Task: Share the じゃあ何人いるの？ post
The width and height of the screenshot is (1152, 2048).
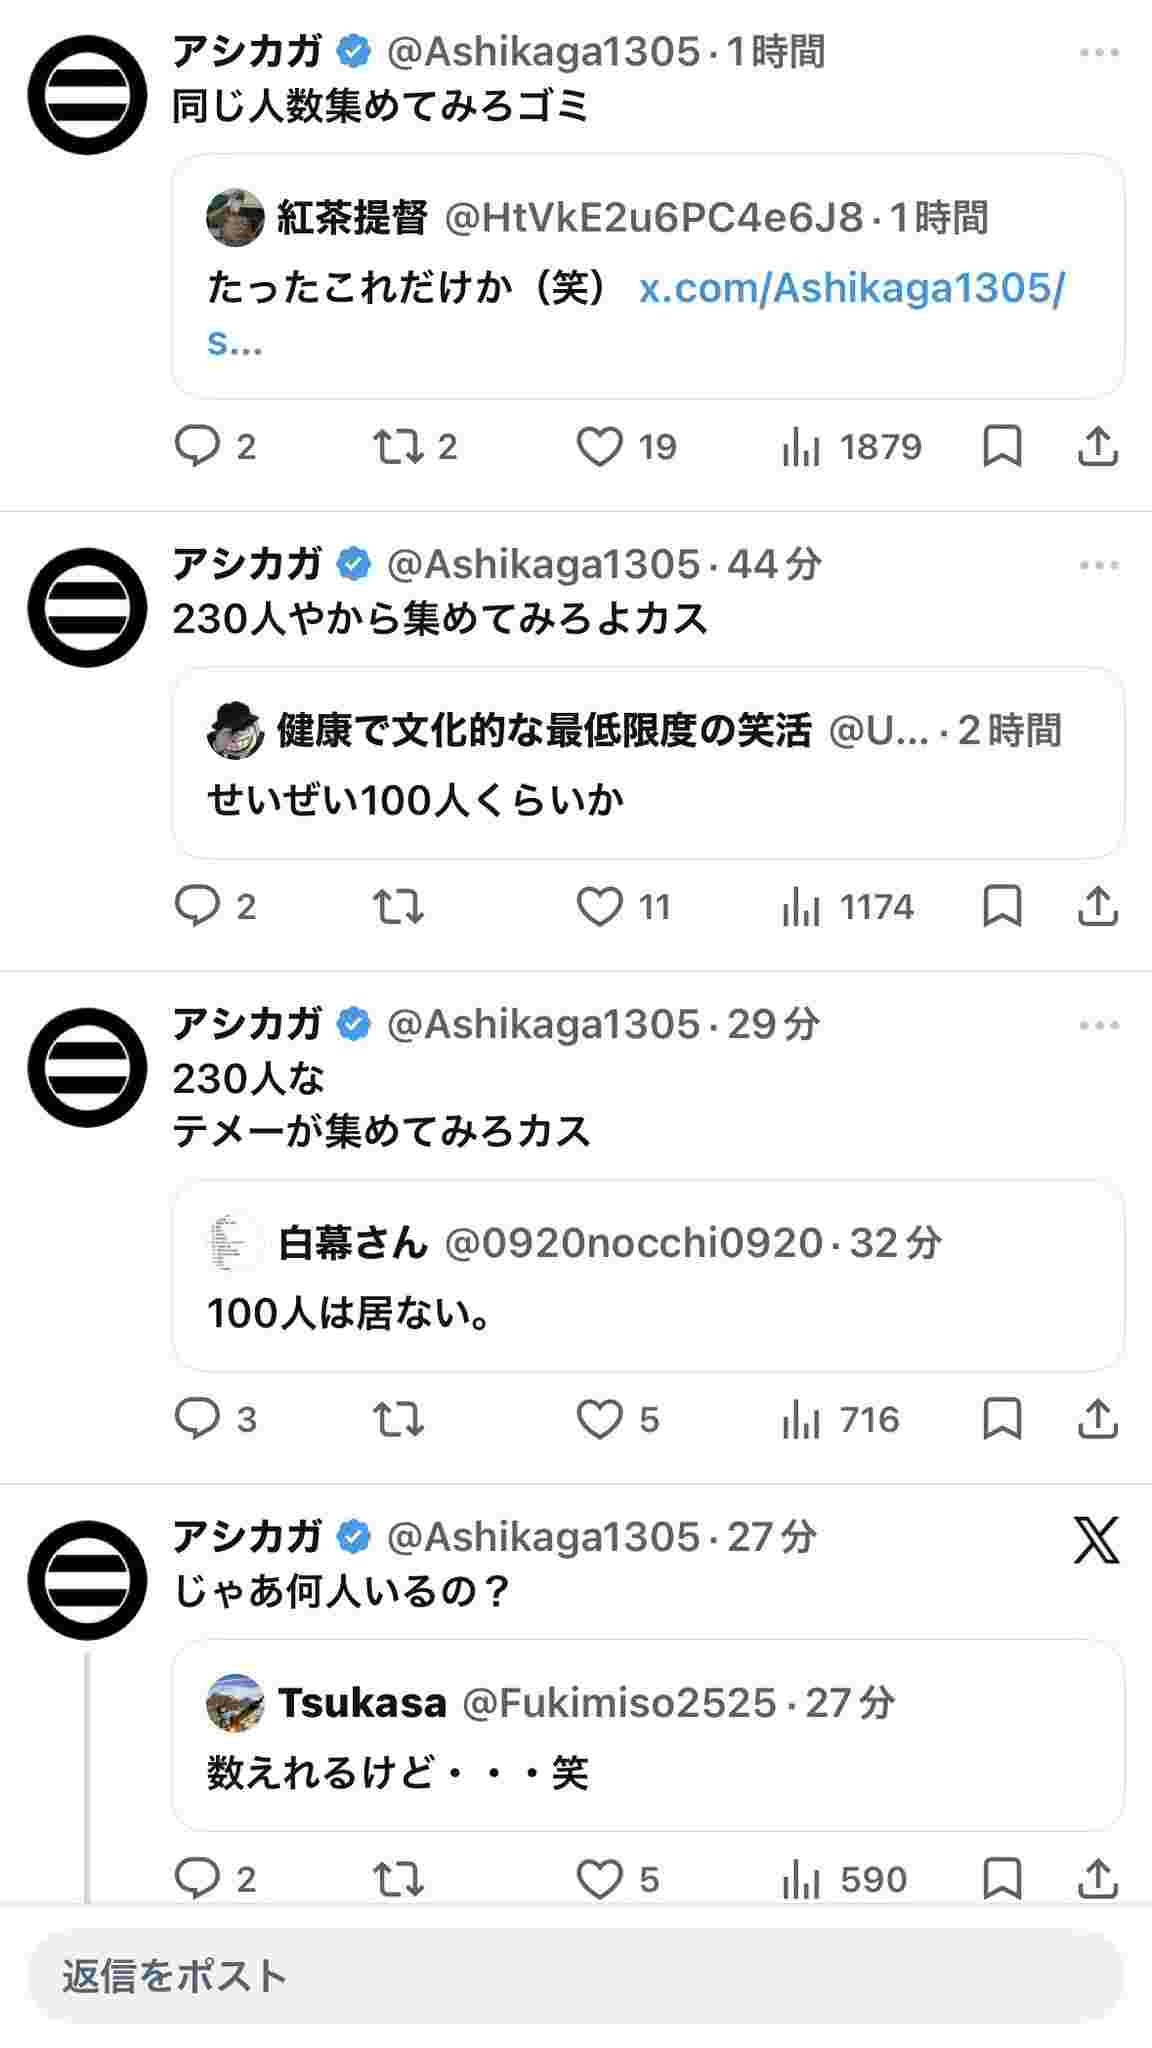Action: click(x=1097, y=1880)
